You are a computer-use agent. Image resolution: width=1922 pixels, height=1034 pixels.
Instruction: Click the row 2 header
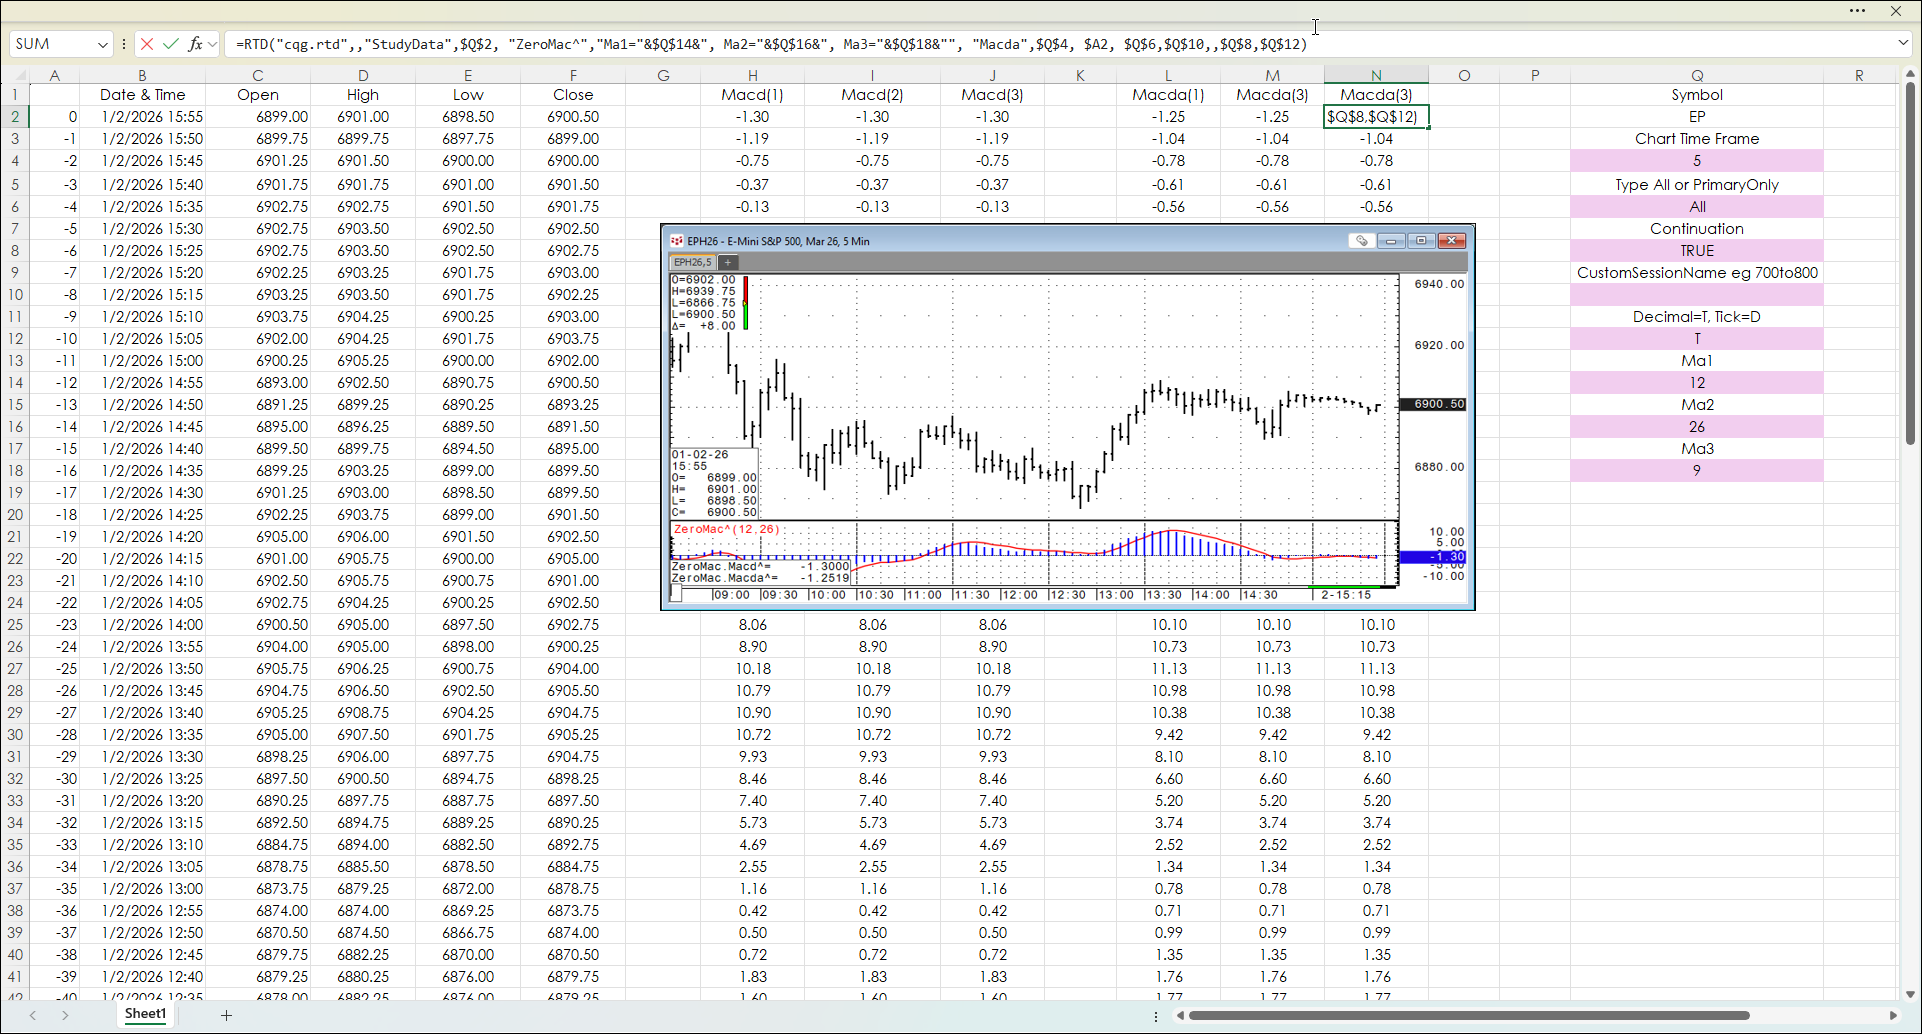point(15,117)
